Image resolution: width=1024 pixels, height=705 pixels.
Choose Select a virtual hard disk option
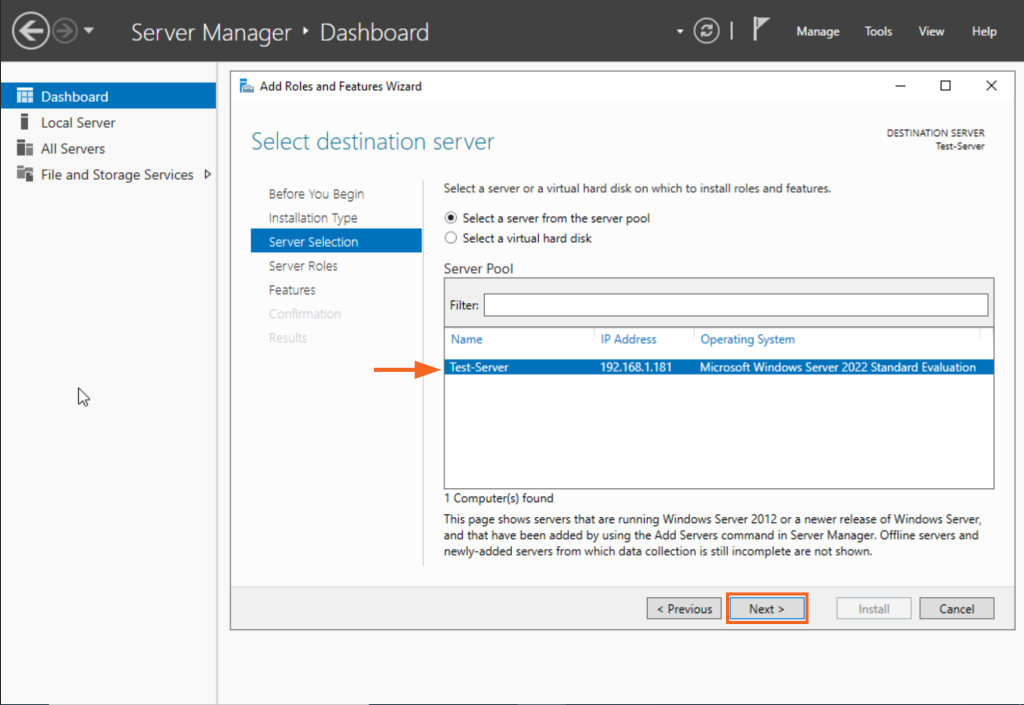click(451, 238)
